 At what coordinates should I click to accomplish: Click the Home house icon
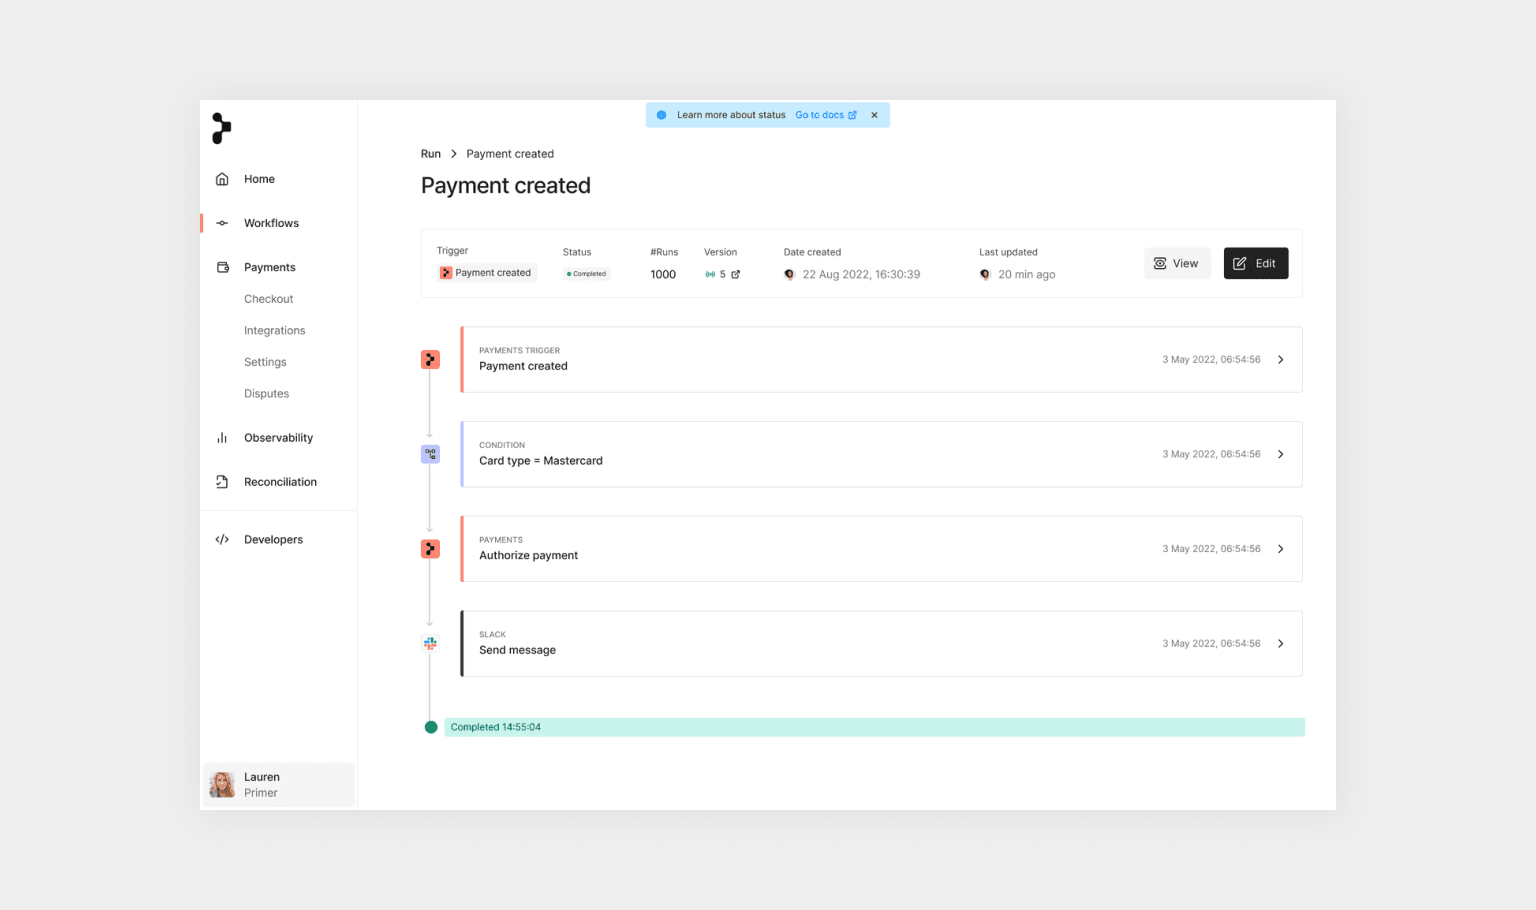pos(222,179)
